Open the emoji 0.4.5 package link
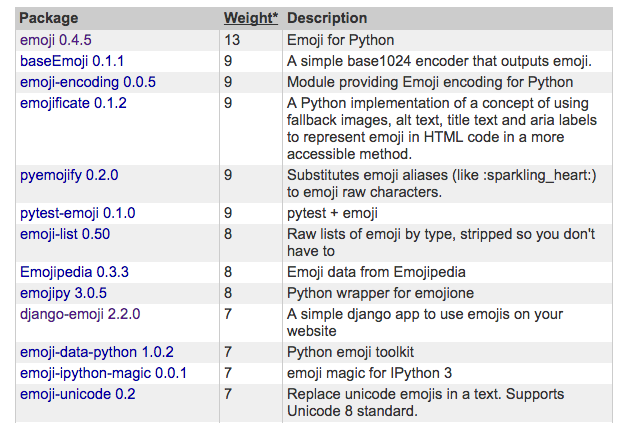The width and height of the screenshot is (627, 423). [x=56, y=40]
